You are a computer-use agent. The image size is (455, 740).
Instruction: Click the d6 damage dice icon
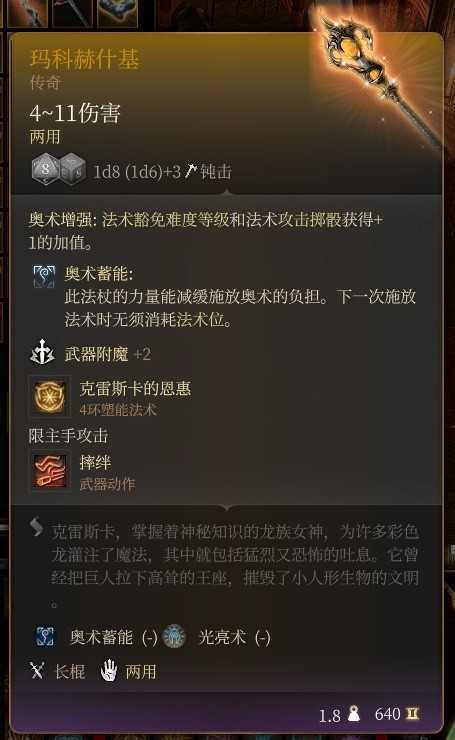pyautogui.click(x=73, y=169)
